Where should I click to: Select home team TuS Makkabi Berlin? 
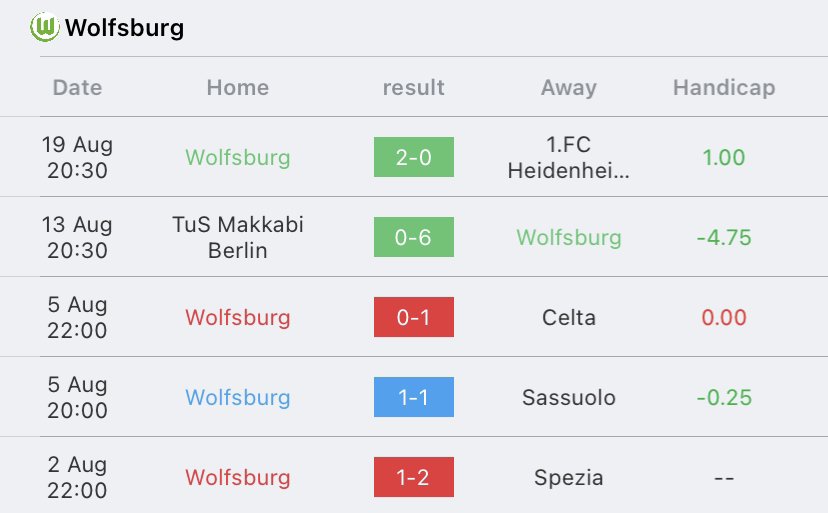click(x=238, y=237)
